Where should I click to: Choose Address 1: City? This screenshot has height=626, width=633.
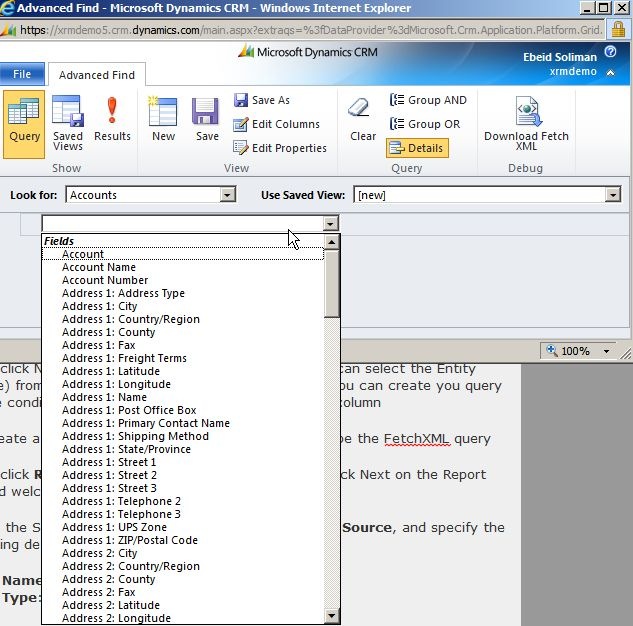pyautogui.click(x=183, y=306)
